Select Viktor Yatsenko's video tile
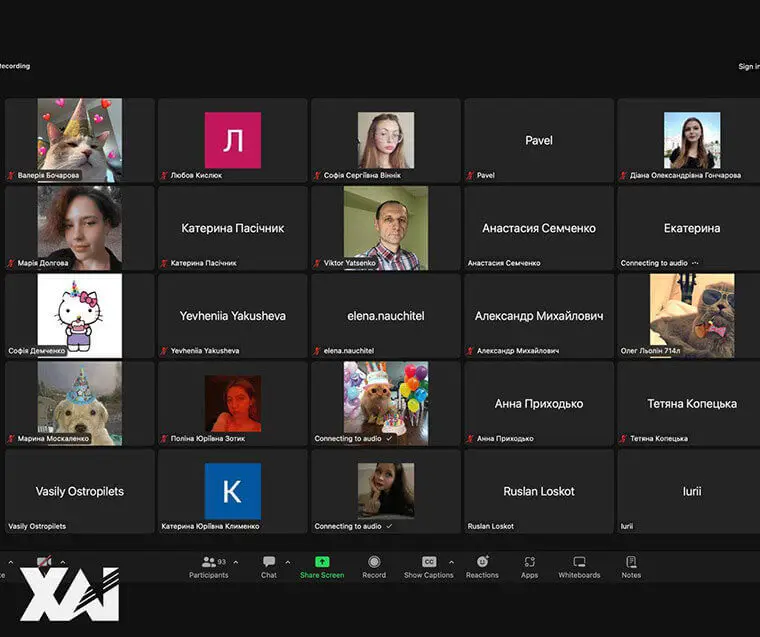The height and width of the screenshot is (637, 760). pyautogui.click(x=385, y=228)
